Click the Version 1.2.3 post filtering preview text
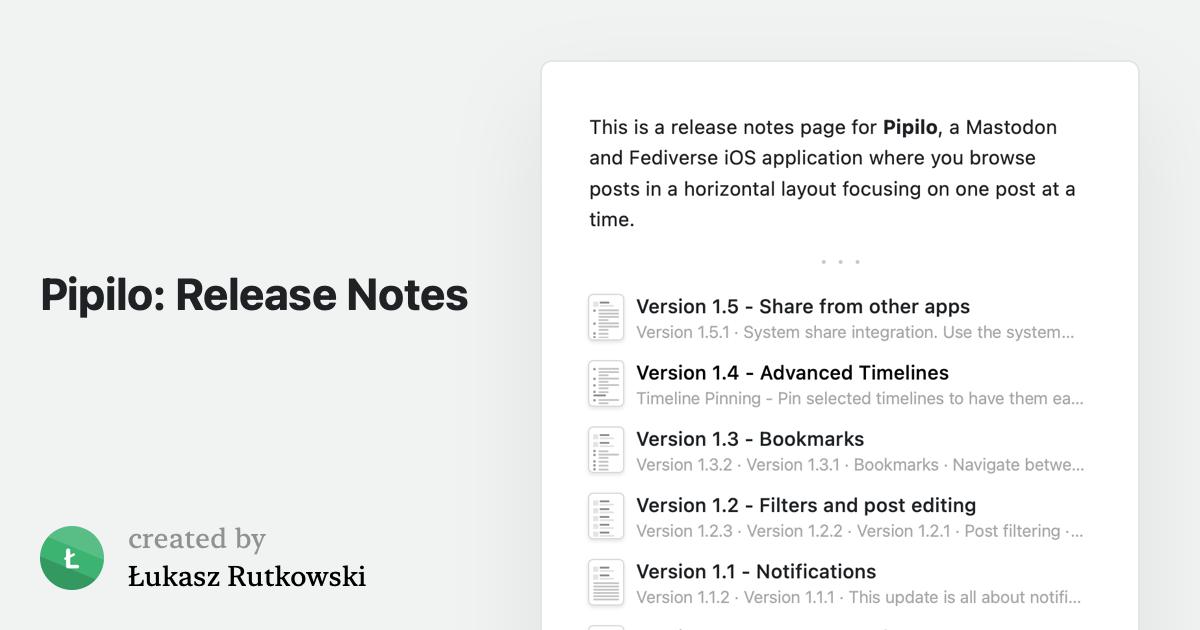Viewport: 1200px width, 630px height. tap(860, 530)
